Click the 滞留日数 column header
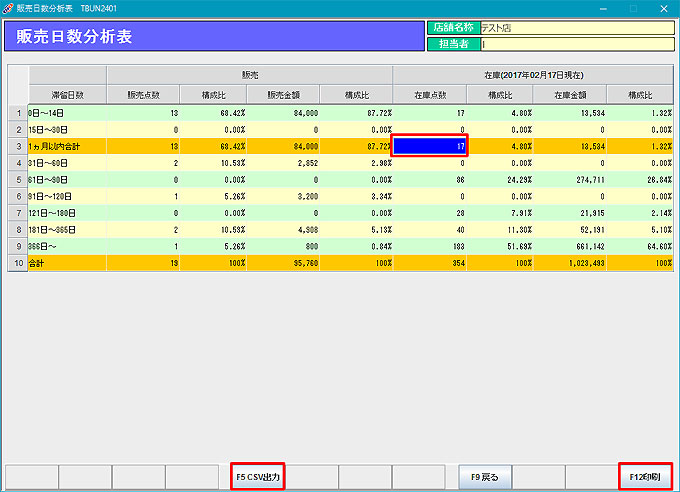Image resolution: width=680 pixels, height=492 pixels. click(x=67, y=95)
